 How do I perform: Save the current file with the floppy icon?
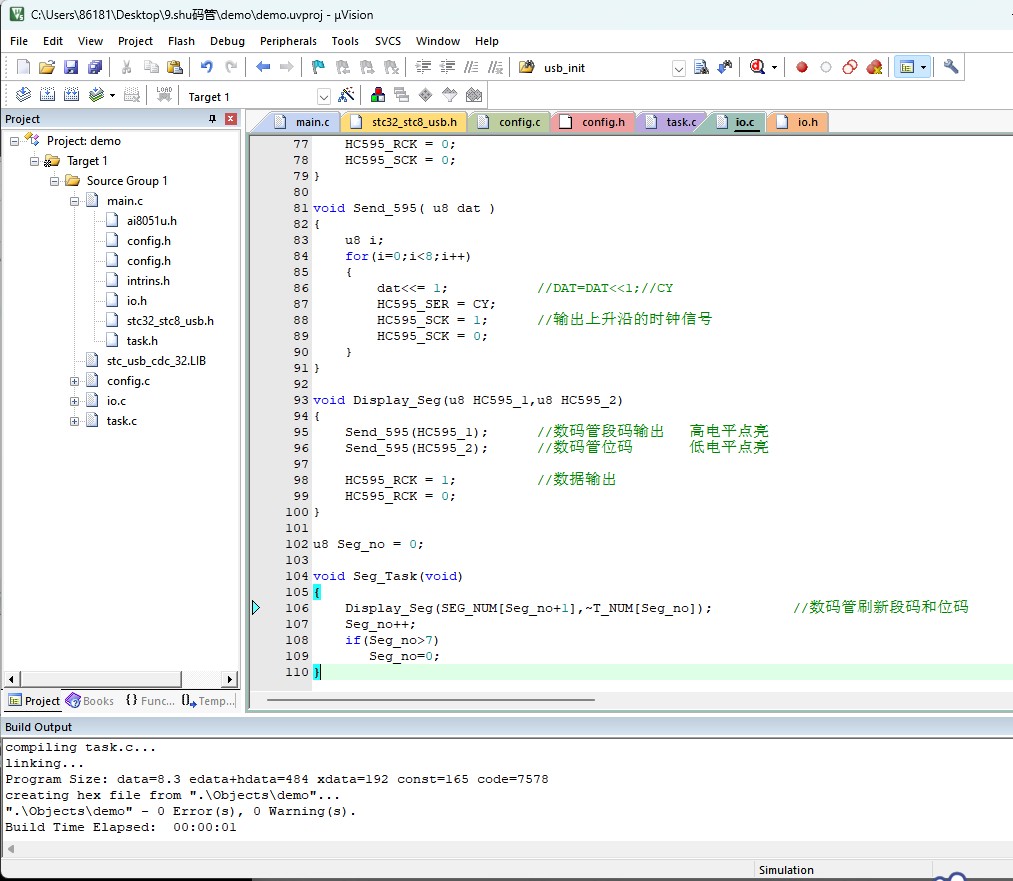71,67
